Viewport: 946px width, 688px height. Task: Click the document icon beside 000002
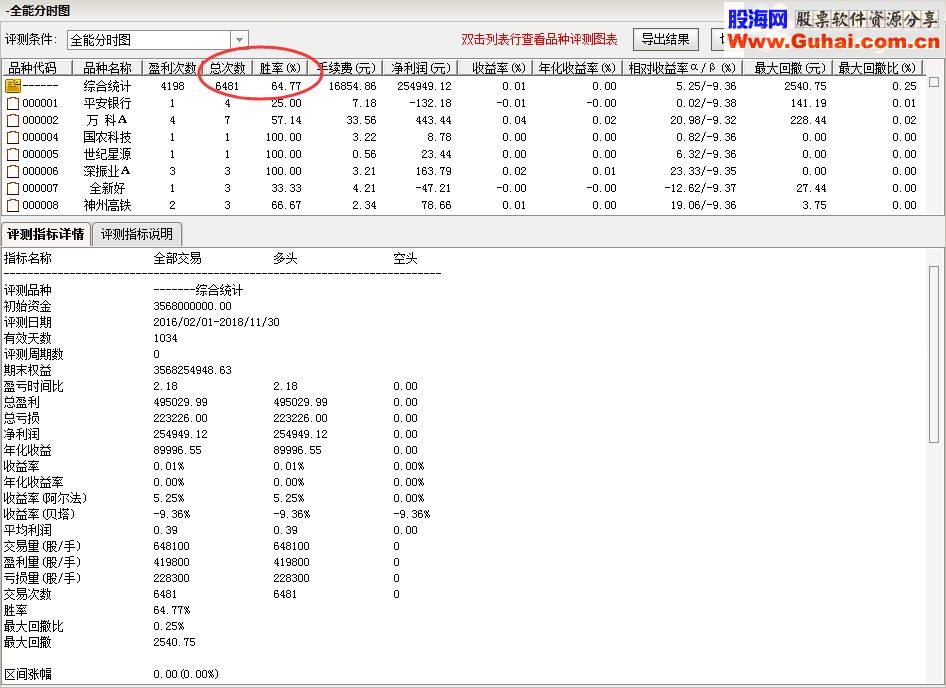[x=13, y=120]
